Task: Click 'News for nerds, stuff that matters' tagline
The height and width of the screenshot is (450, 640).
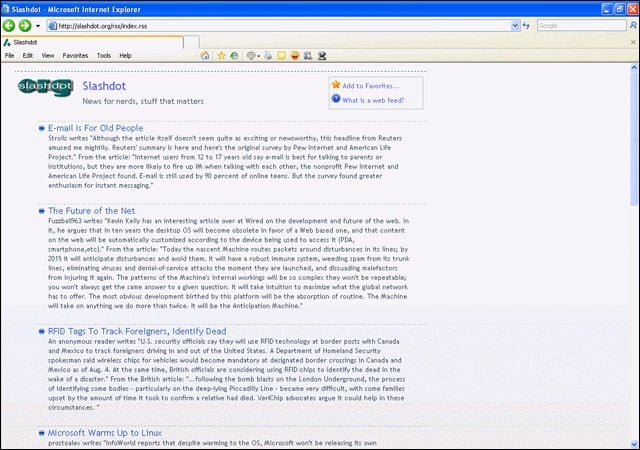Action: (x=143, y=101)
